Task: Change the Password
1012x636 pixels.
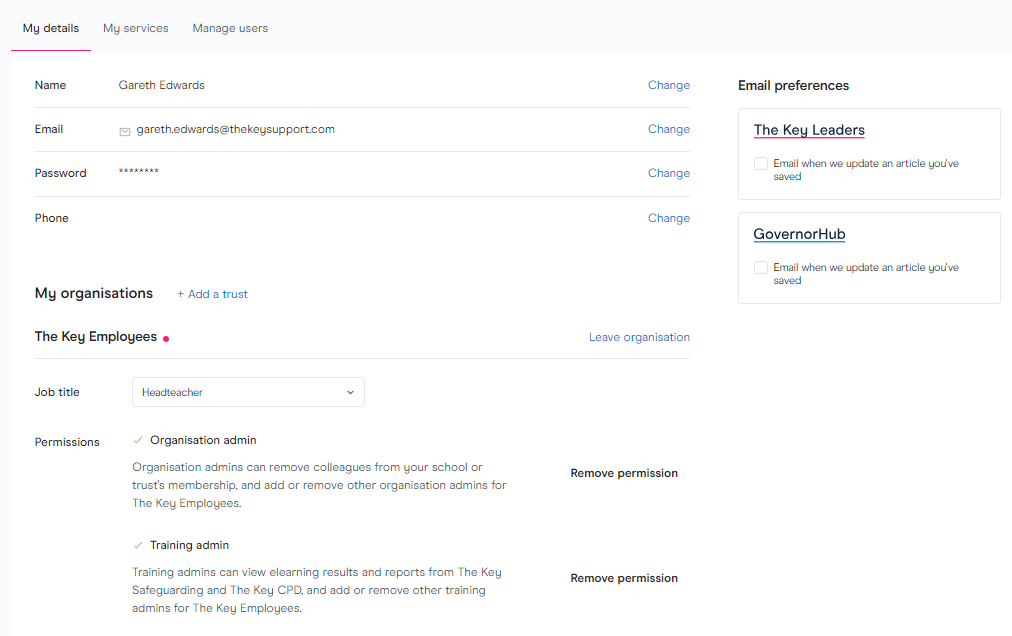Action: tap(669, 173)
